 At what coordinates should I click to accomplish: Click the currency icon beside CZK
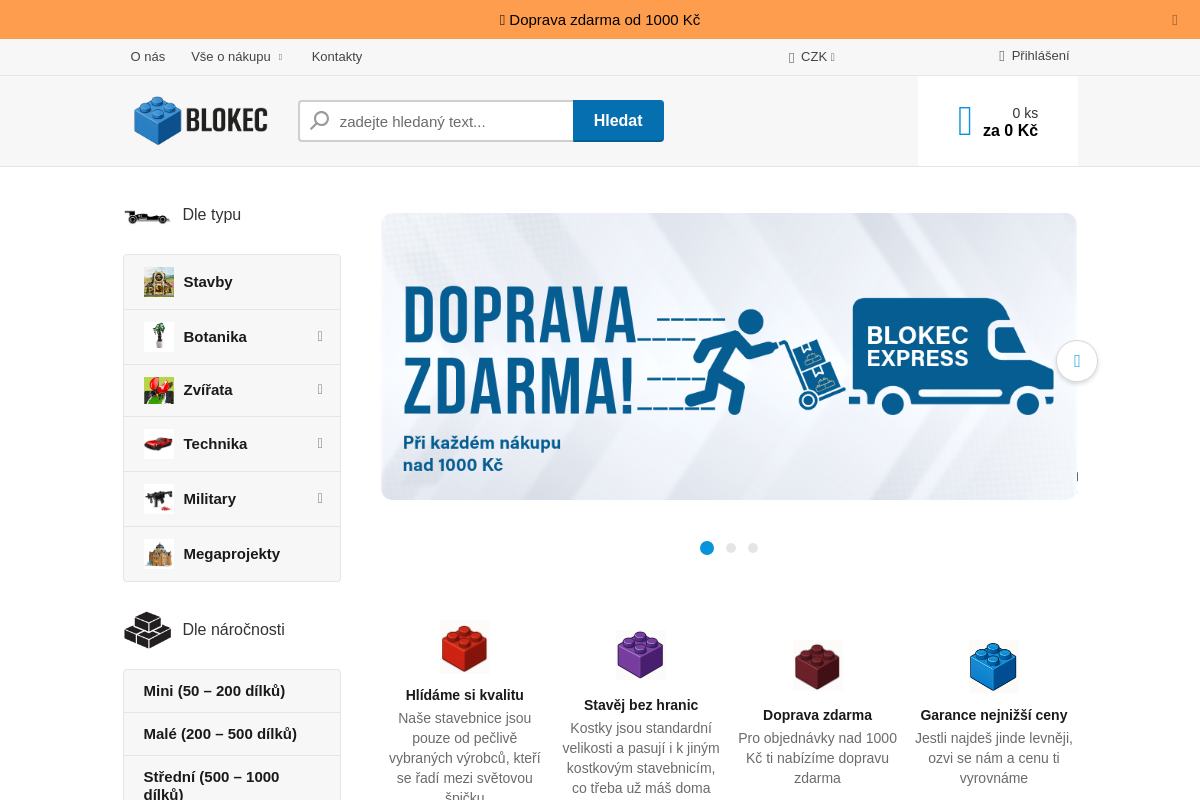pos(792,58)
